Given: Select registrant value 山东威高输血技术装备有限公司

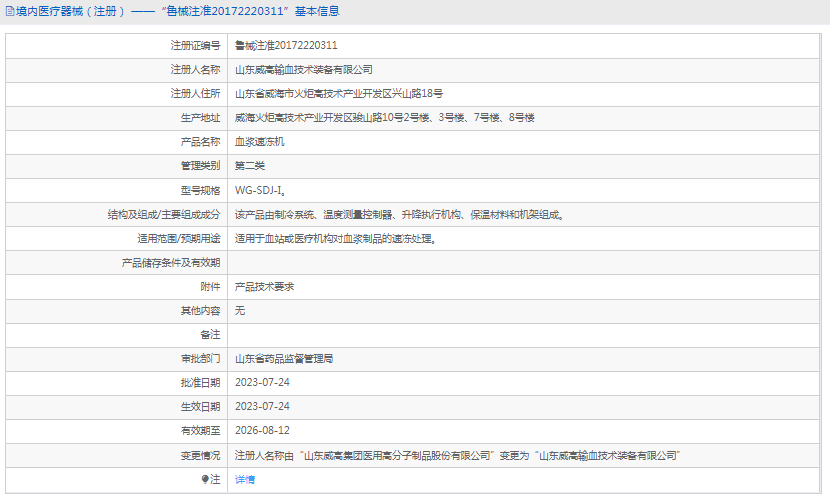Looking at the screenshot, I should pos(304,70).
